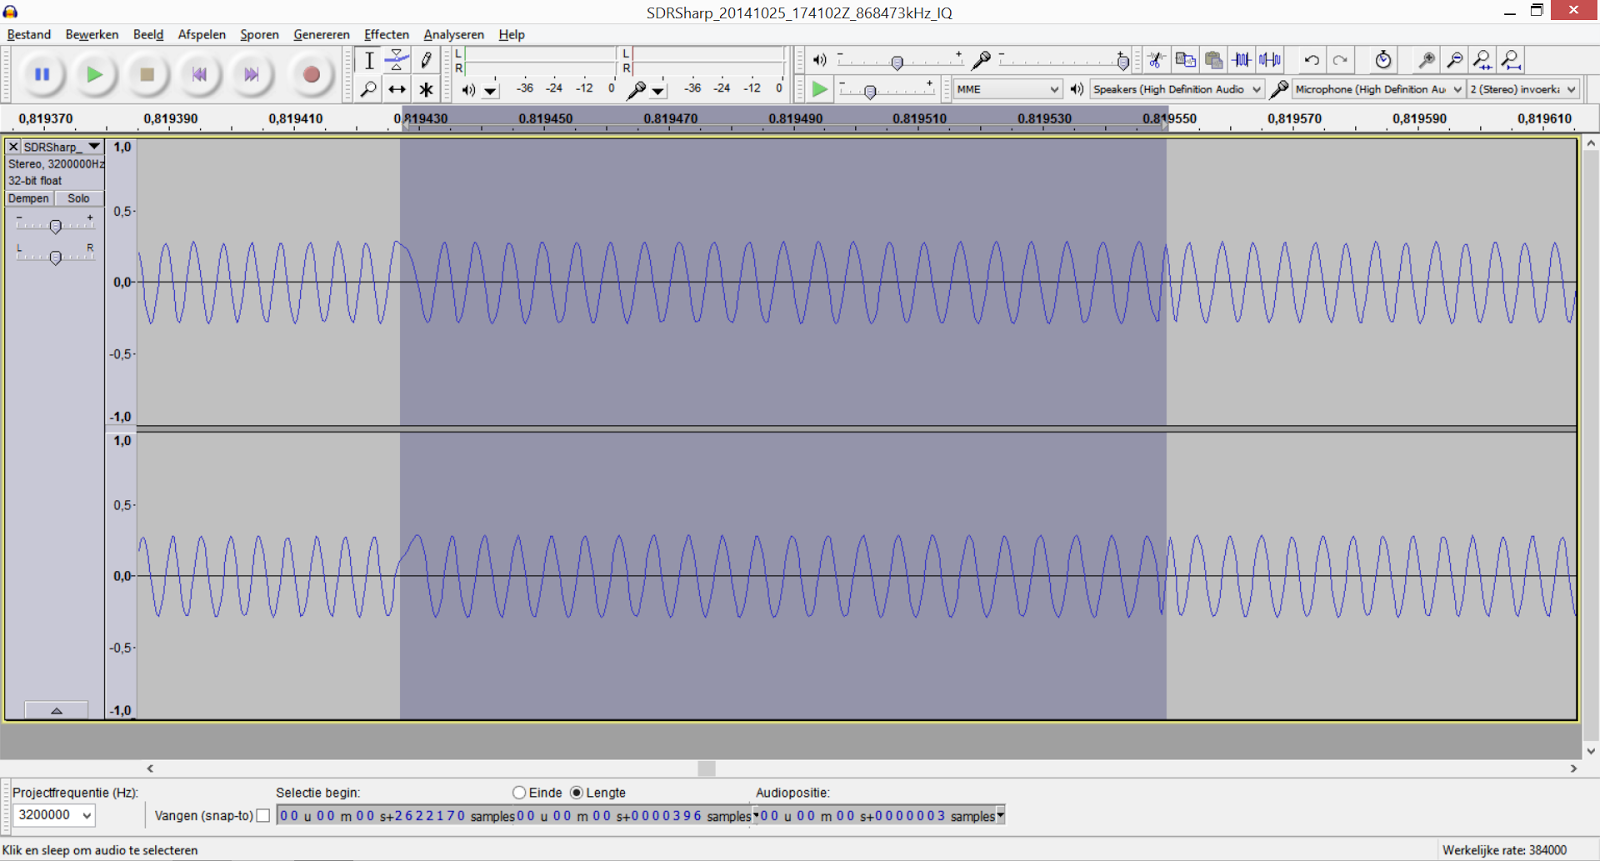This screenshot has height=861, width=1600.
Task: Skip to start of the track
Action: [x=199, y=74]
